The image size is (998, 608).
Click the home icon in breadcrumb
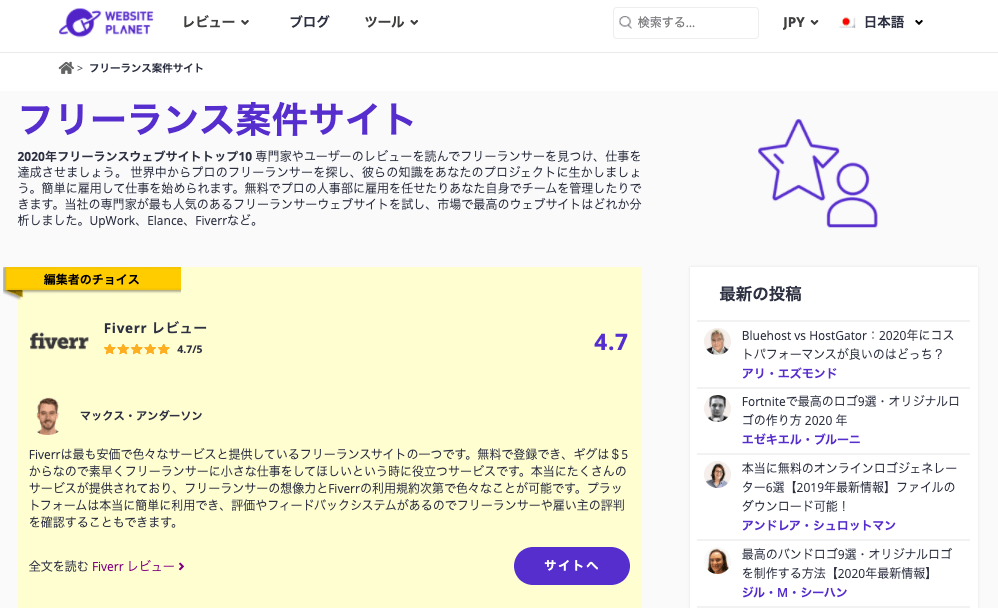coord(66,68)
